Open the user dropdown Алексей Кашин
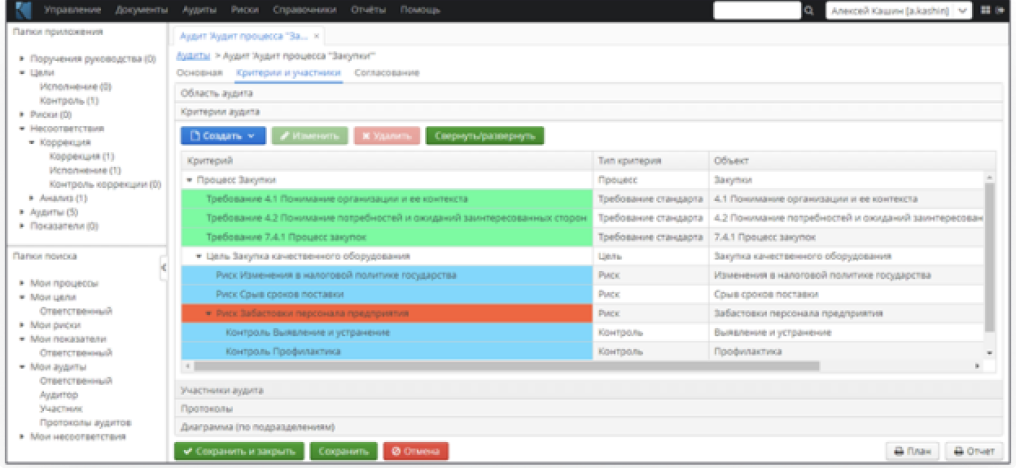The width and height of the screenshot is (1016, 468). coord(899,10)
